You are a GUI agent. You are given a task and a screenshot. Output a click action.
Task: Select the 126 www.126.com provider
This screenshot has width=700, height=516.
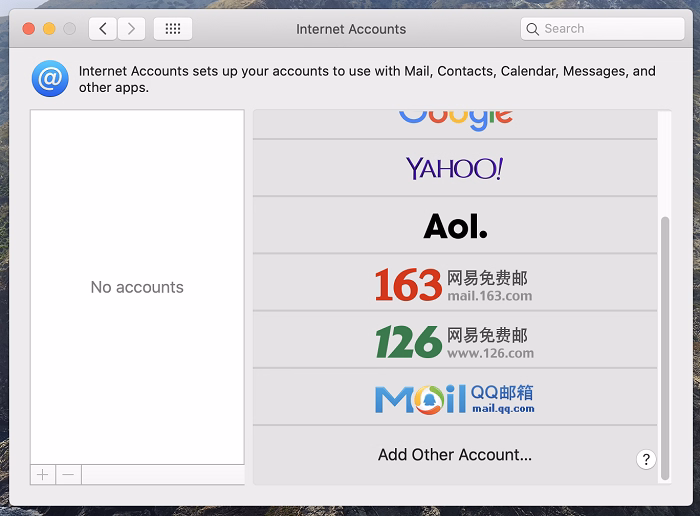pos(455,340)
